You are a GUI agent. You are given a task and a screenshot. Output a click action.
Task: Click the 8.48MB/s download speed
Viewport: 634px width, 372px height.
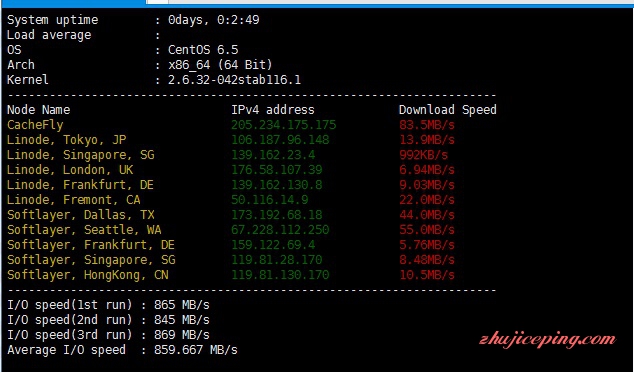point(427,260)
